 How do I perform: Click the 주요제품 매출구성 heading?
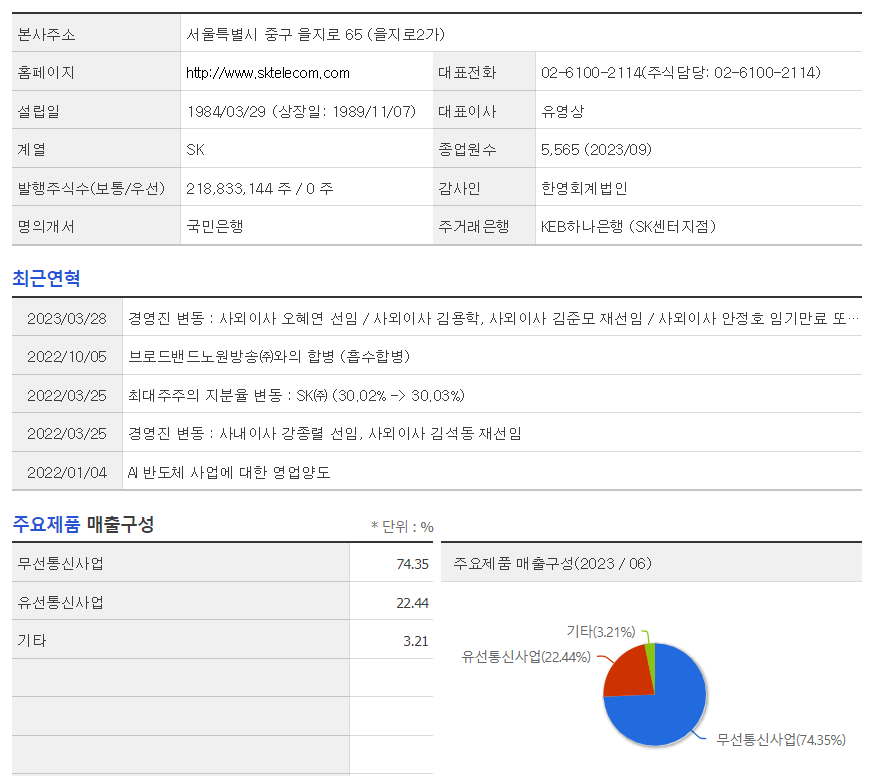83,524
